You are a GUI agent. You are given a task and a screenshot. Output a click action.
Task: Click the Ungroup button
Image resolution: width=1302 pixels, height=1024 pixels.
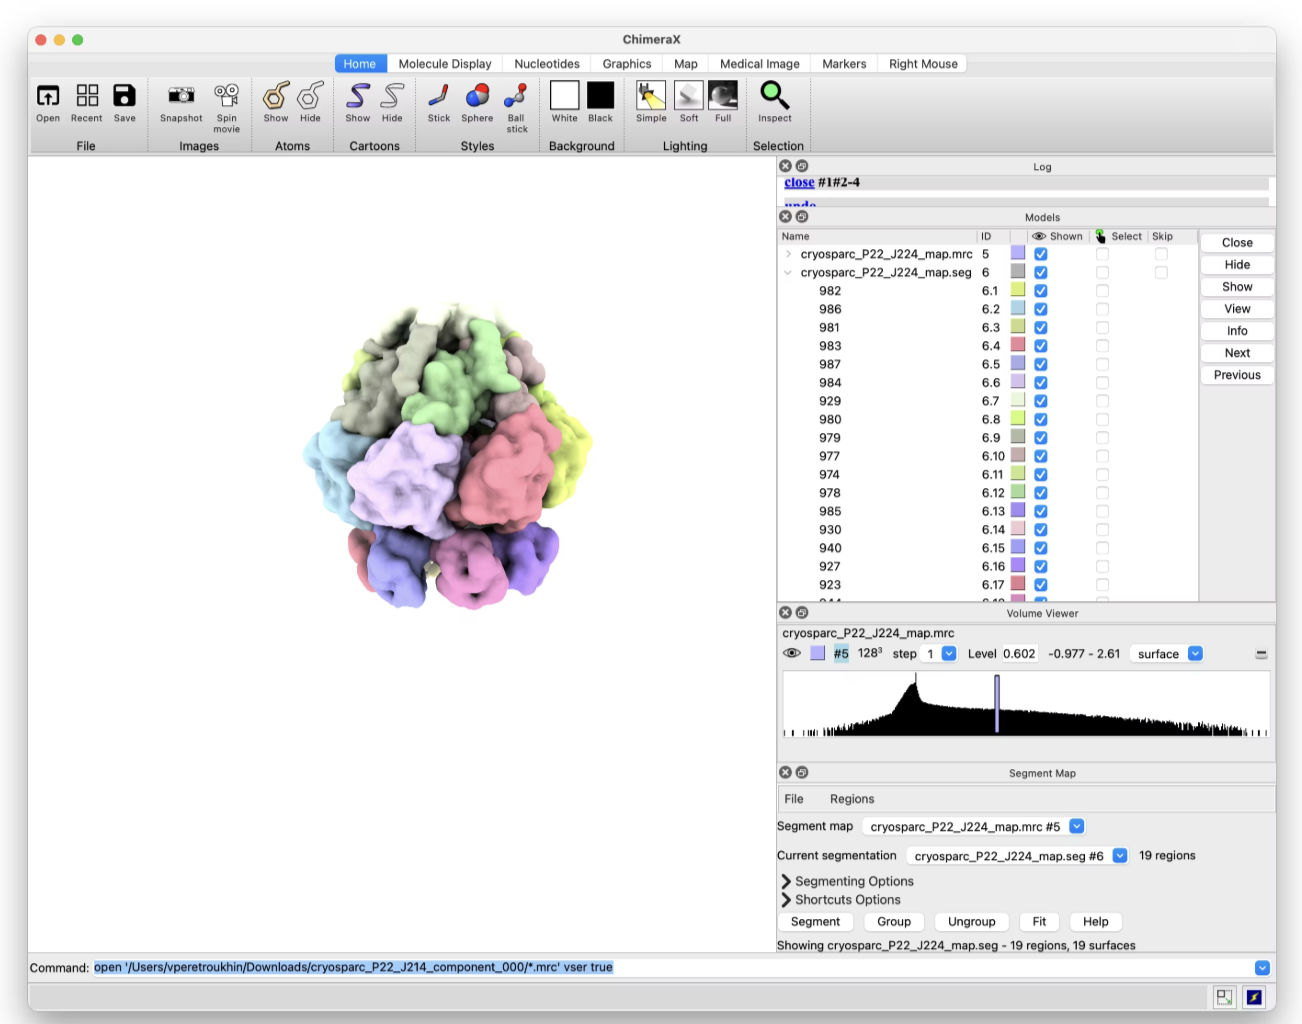pyautogui.click(x=971, y=922)
